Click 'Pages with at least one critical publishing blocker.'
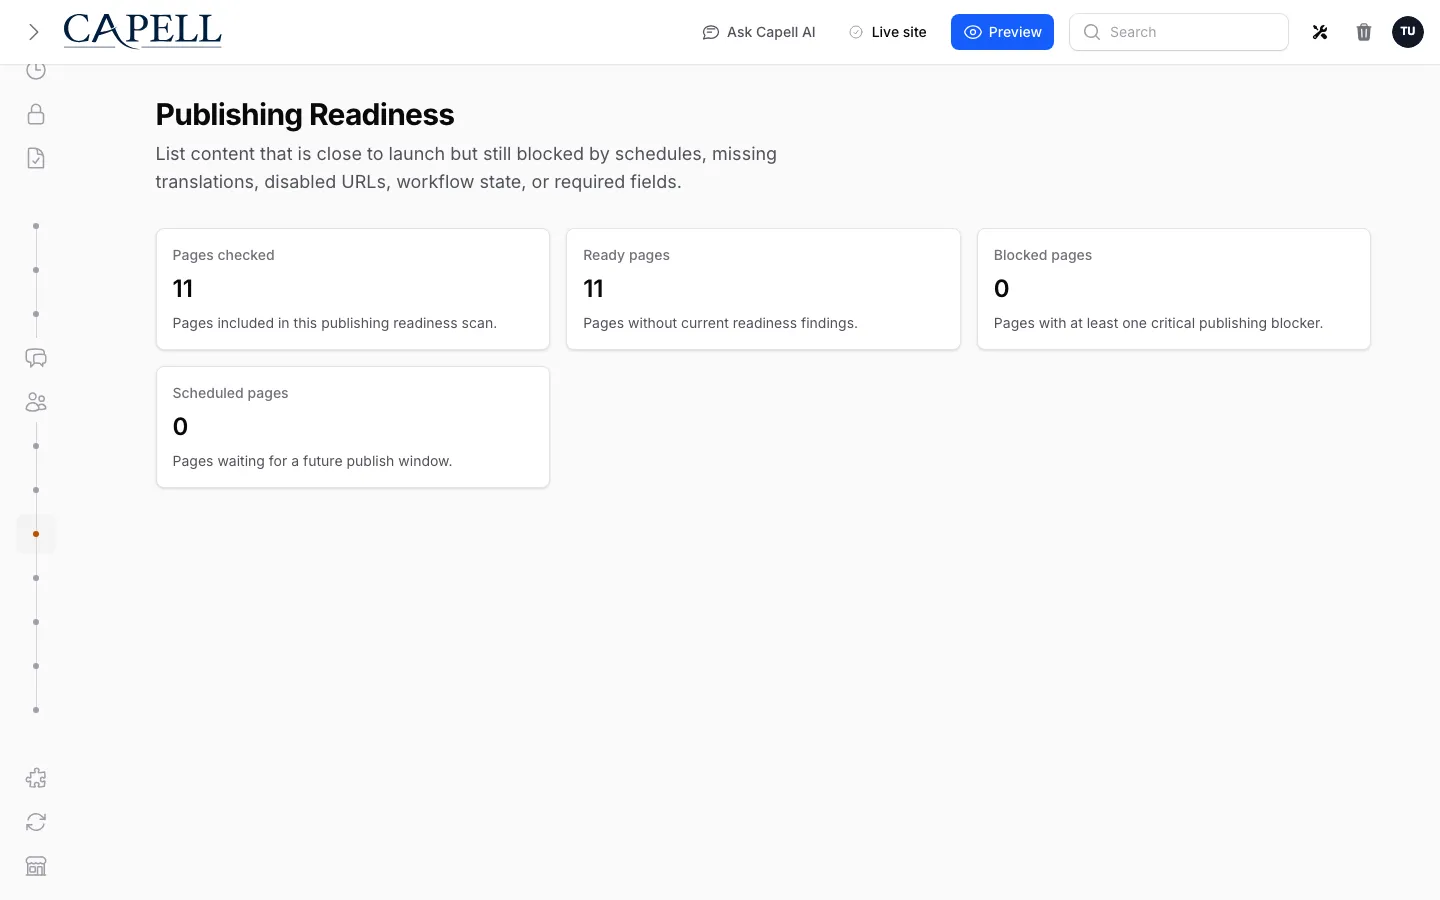This screenshot has height=900, width=1440. tap(1158, 323)
